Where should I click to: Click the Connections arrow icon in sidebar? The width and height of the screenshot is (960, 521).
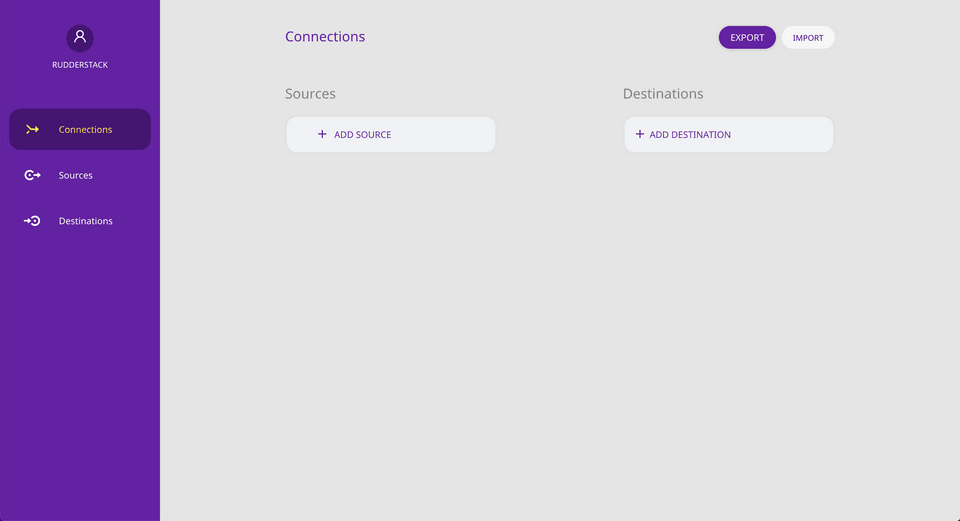pos(33,129)
